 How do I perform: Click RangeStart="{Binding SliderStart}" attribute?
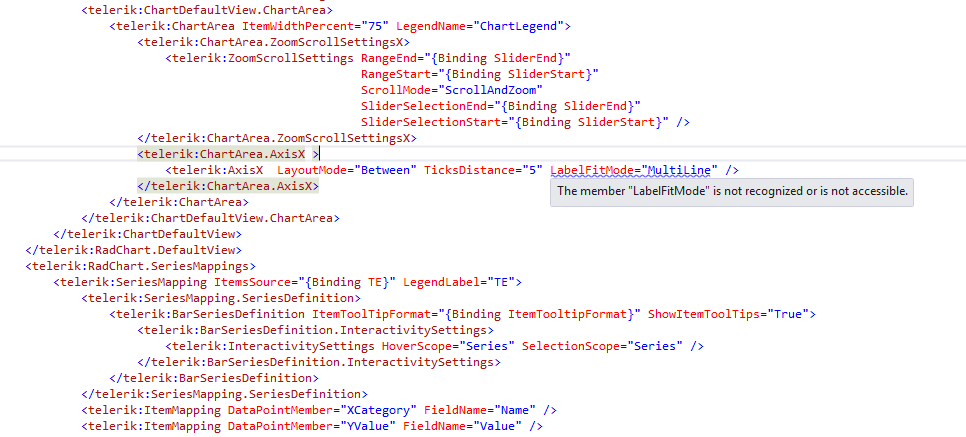point(481,75)
